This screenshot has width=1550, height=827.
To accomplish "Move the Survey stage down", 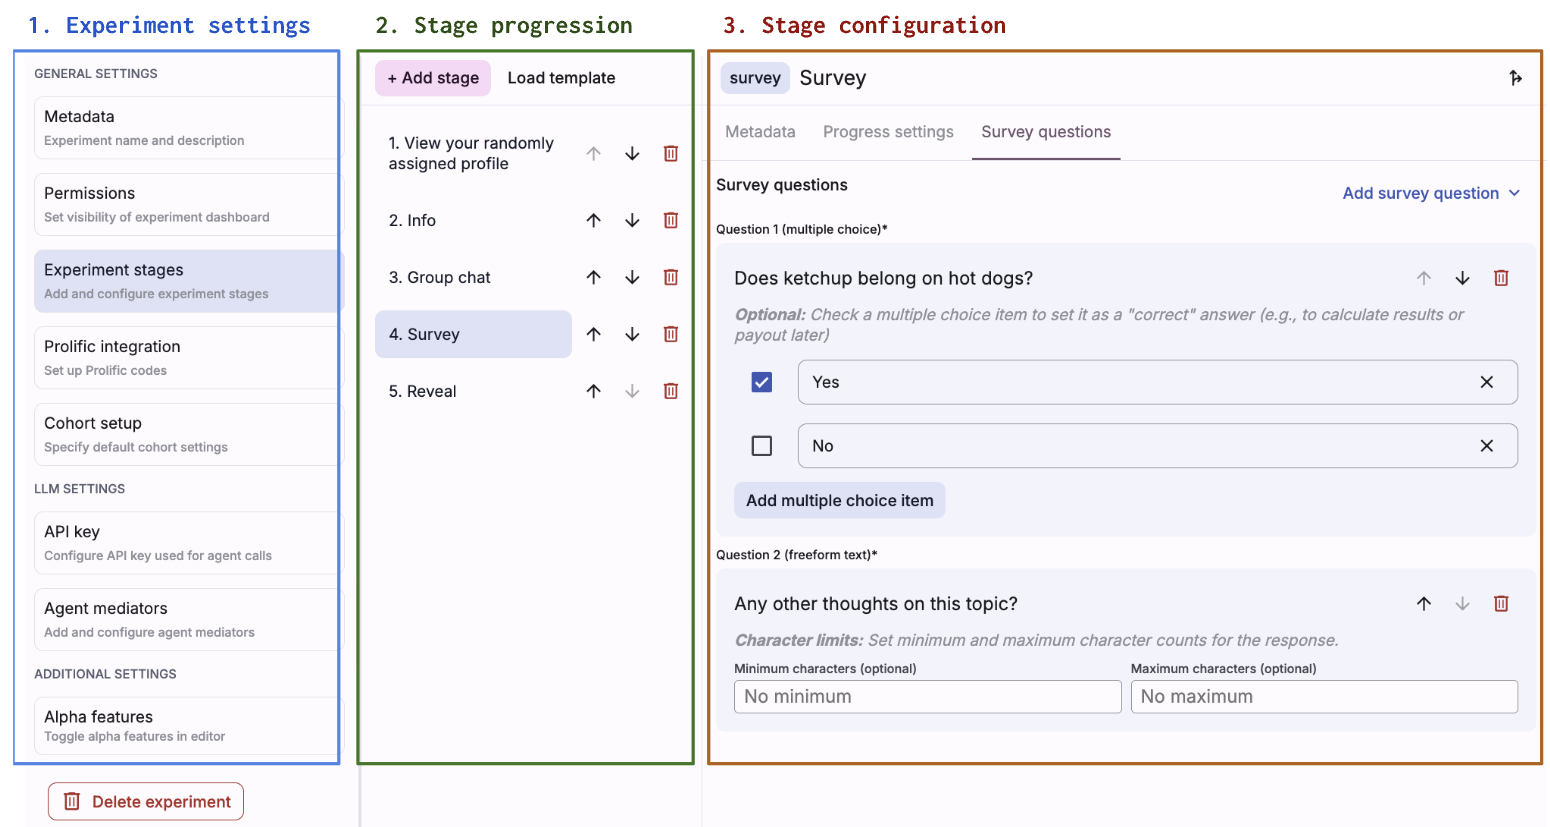I will [x=632, y=334].
